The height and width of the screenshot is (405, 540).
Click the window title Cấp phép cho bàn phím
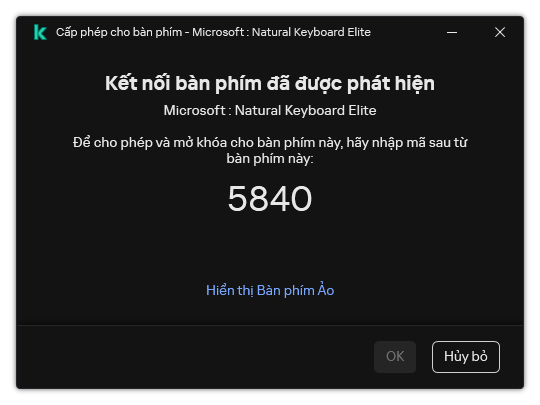pos(119,32)
